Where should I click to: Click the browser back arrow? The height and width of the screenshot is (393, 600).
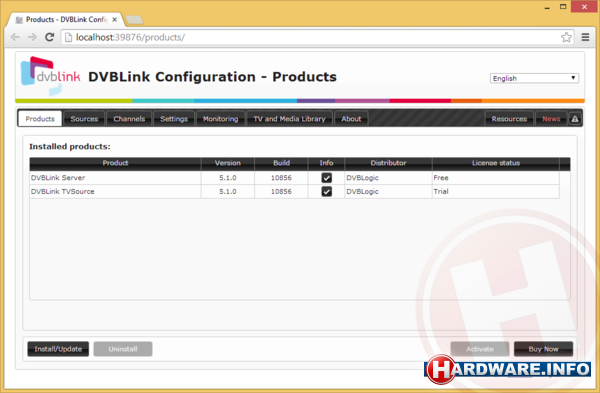pyautogui.click(x=15, y=37)
